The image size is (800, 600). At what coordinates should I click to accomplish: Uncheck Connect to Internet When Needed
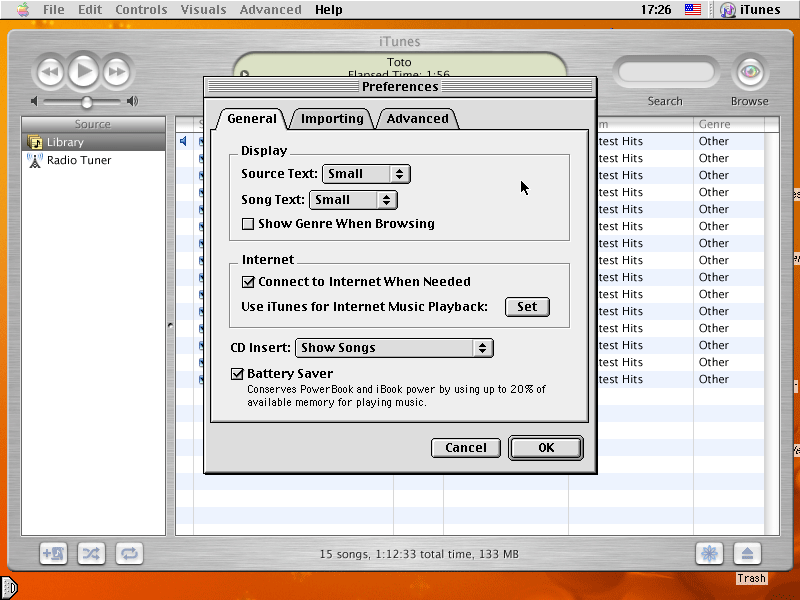point(248,282)
